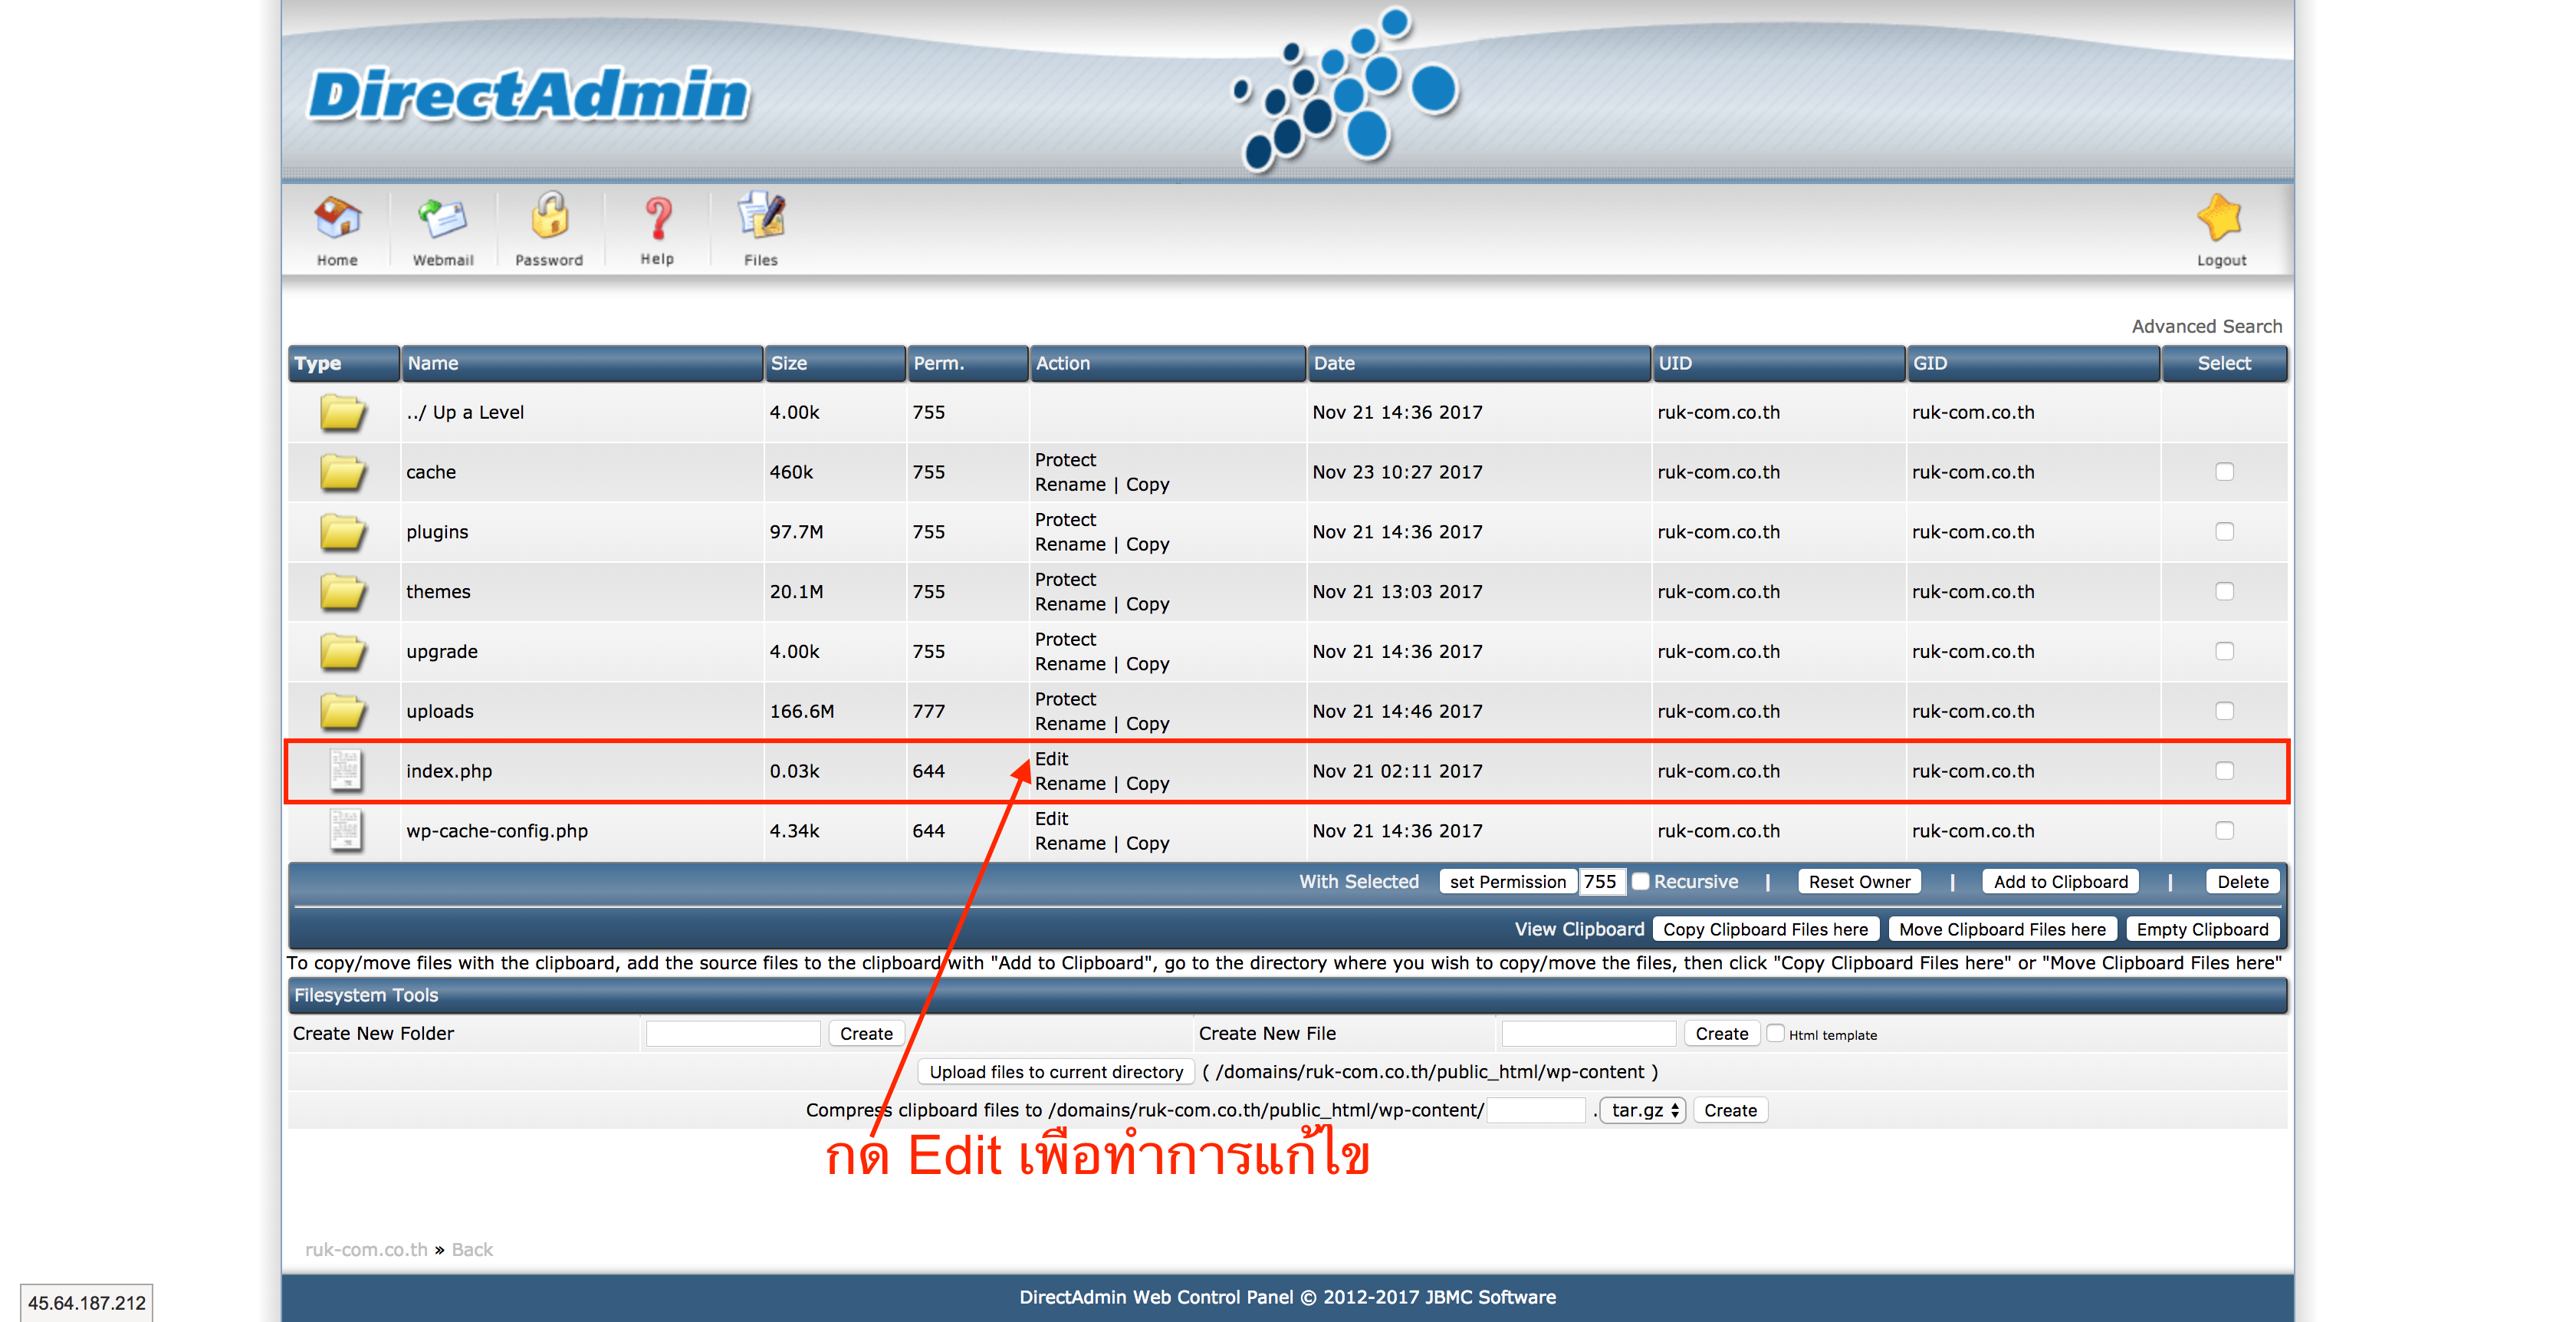Click Edit for index.php
Image resolution: width=2576 pixels, height=1322 pixels.
click(1051, 759)
